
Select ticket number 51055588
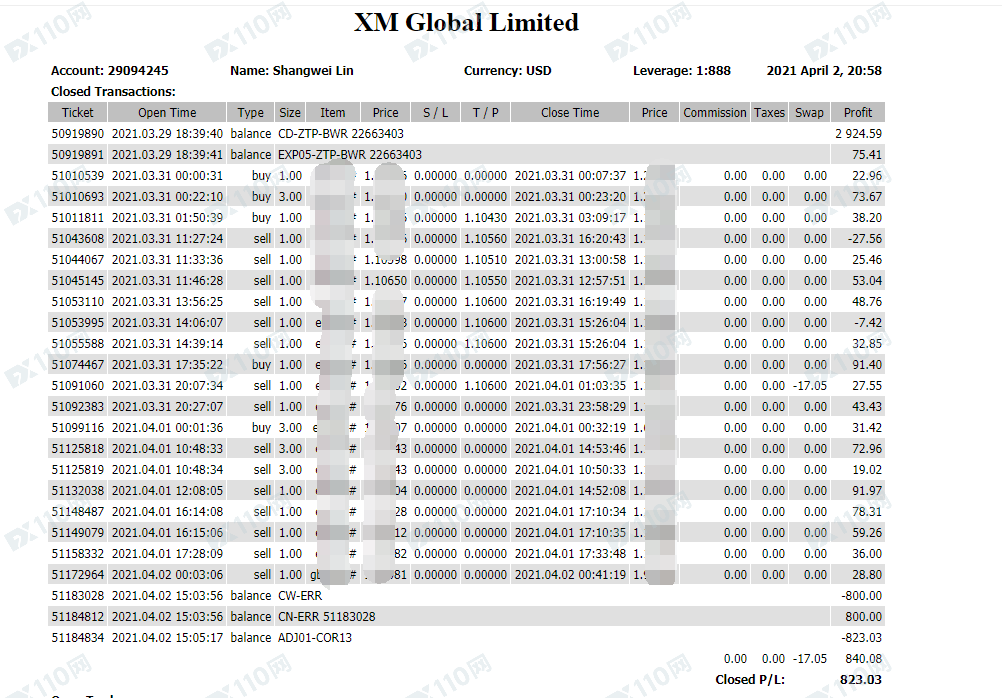click(77, 344)
